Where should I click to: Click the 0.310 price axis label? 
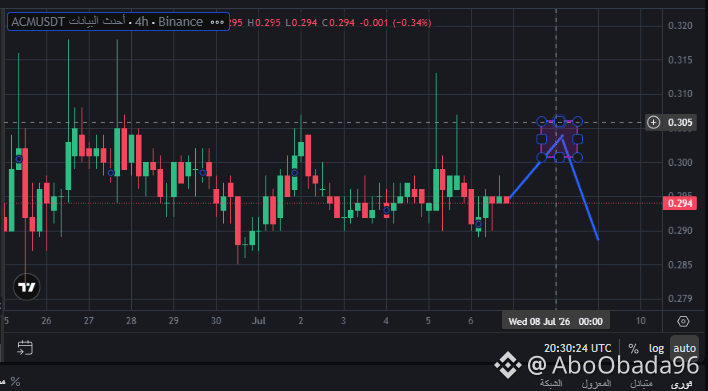(680, 94)
